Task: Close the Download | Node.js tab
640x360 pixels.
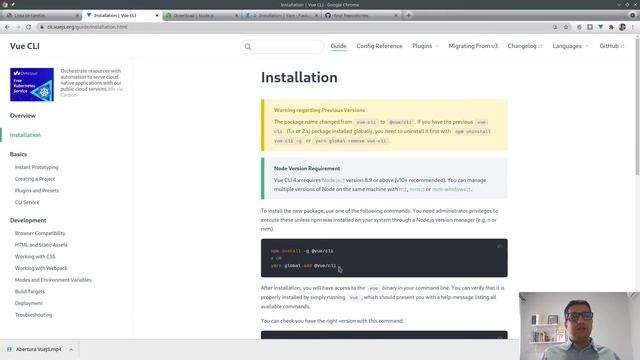Action: click(236, 16)
